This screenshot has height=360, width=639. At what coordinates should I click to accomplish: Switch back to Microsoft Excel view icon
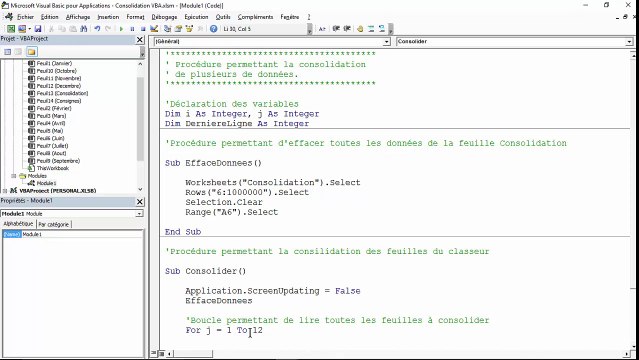[x=11, y=29]
